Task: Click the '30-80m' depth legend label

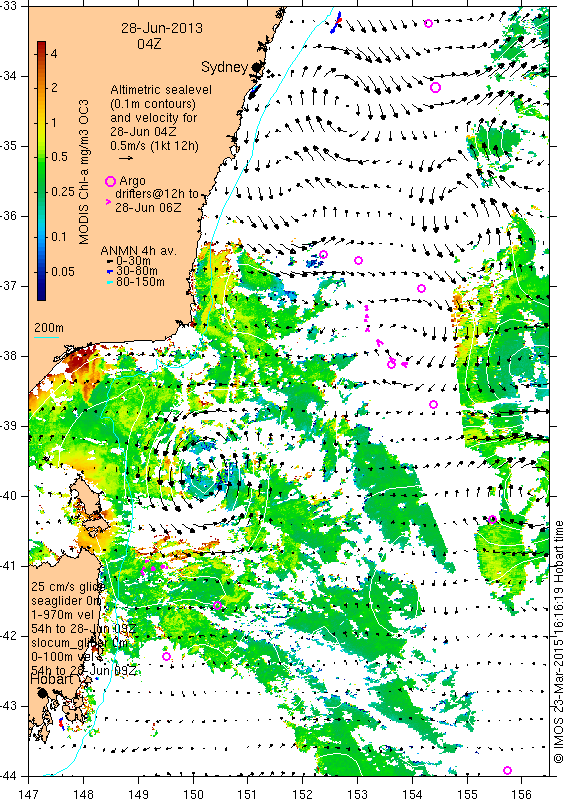Action: click(x=137, y=271)
